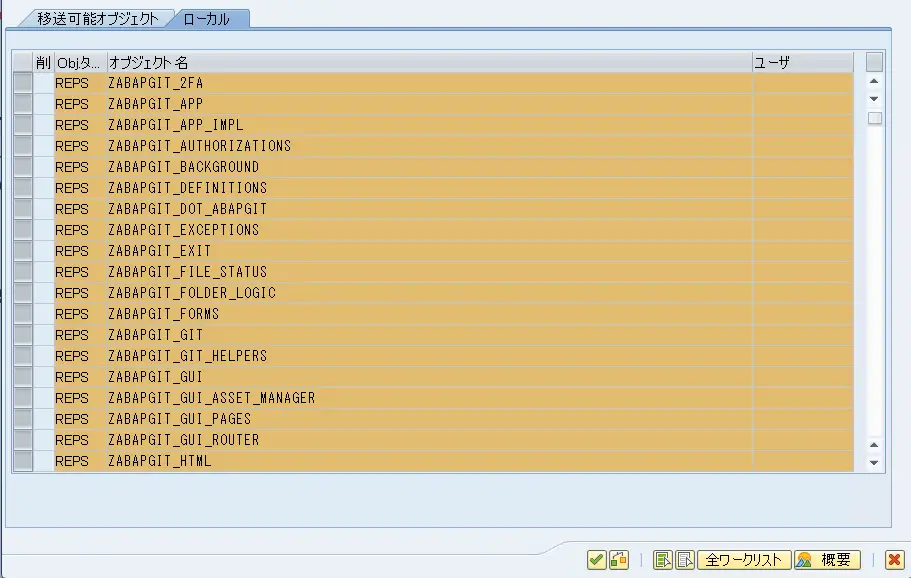Screen dimensions: 911x578
Task: Toggle row selector for ZABAPGIT_APP_IMPL
Action: coord(23,125)
